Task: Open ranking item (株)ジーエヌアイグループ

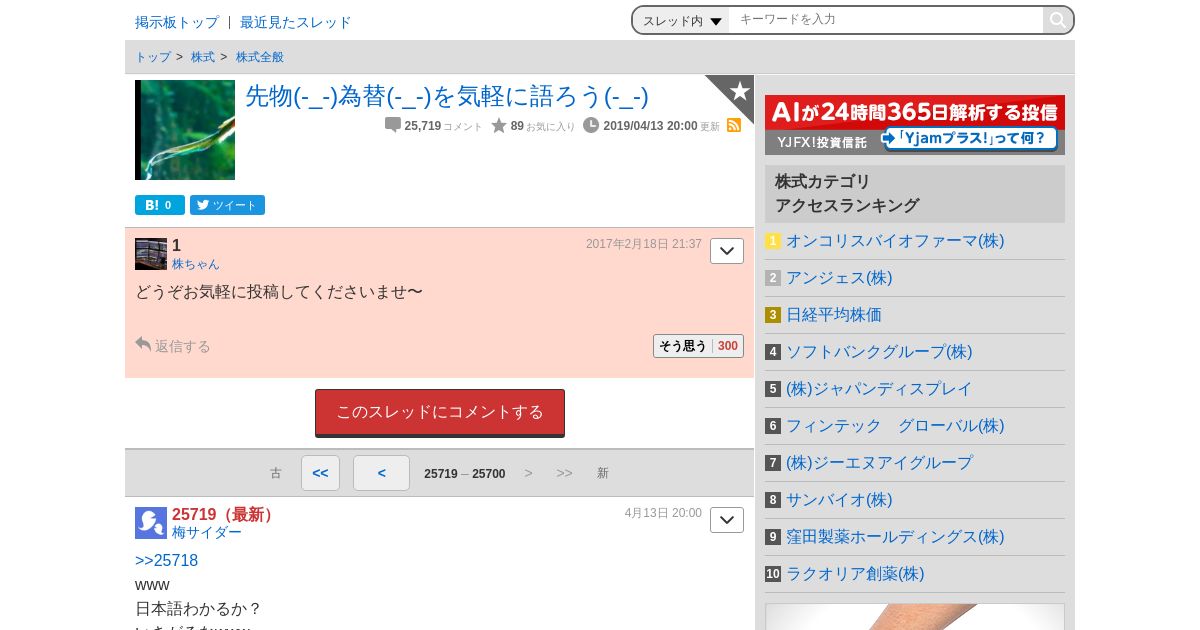Action: click(x=879, y=463)
